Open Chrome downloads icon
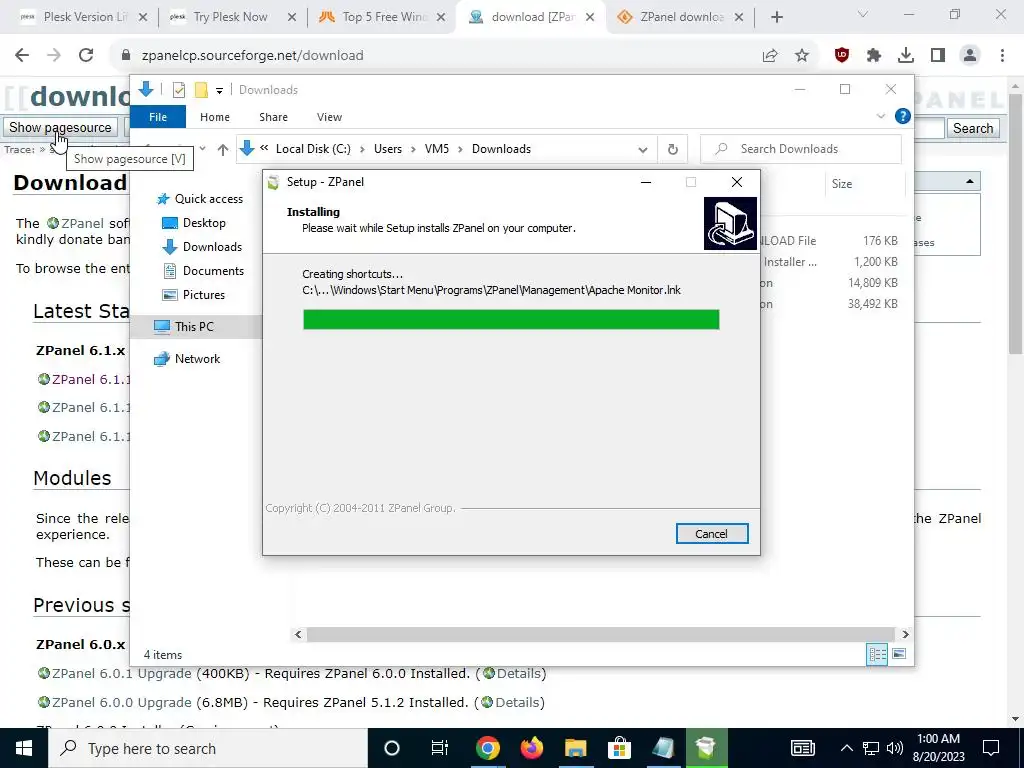Image resolution: width=1024 pixels, height=768 pixels. pos(906,56)
